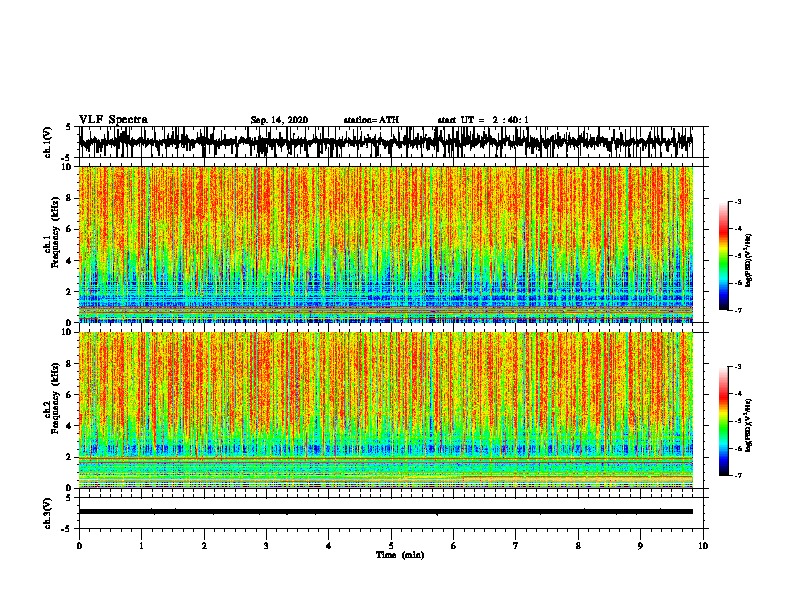Click the ch.2 spectrogram lower color bar
The width and height of the screenshot is (792, 612).
[x=723, y=421]
